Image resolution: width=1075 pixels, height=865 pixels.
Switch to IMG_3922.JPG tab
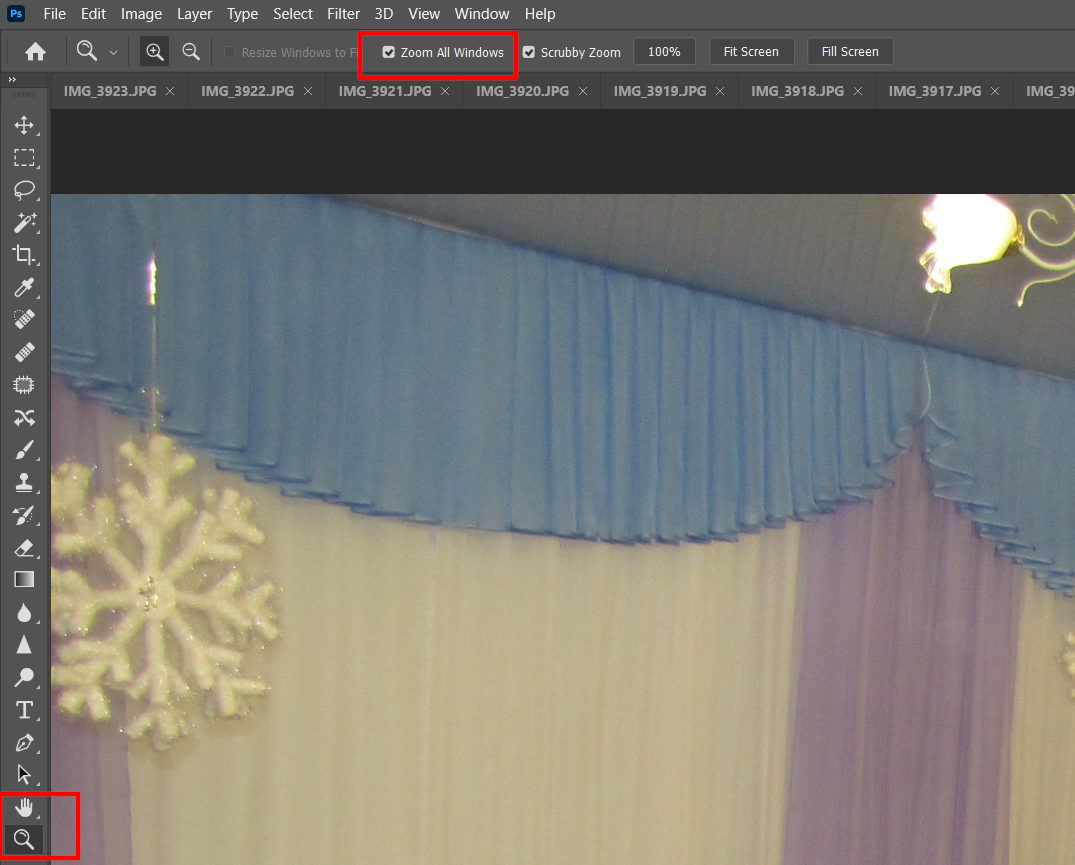247,91
